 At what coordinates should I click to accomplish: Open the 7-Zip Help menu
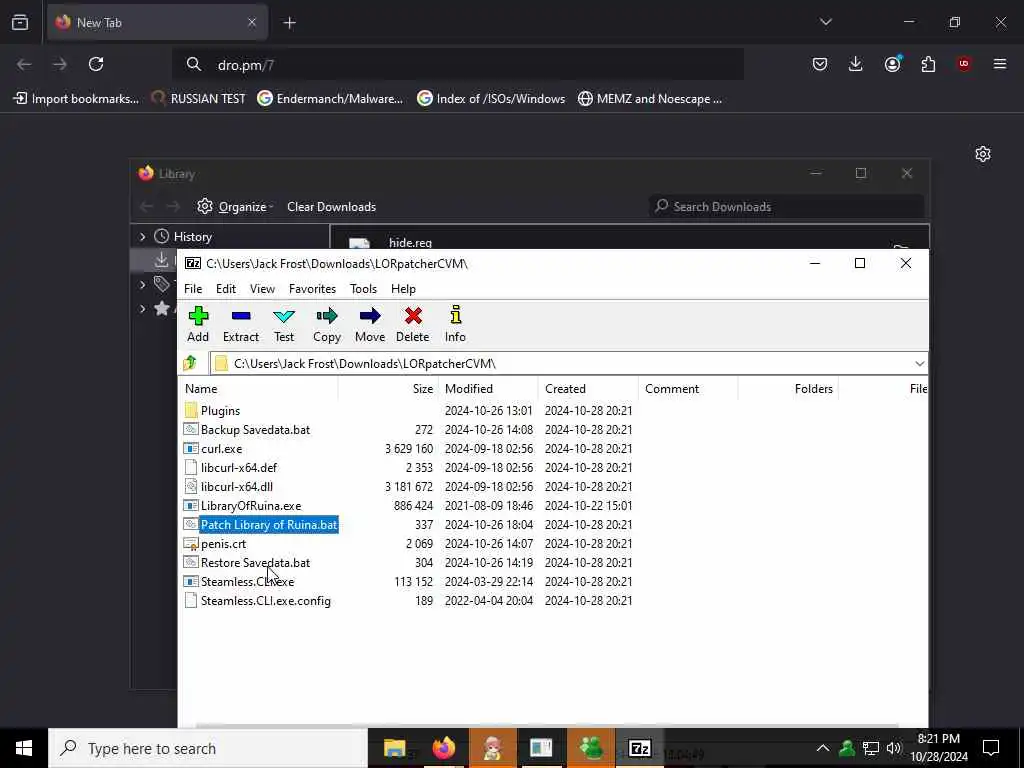(x=403, y=289)
